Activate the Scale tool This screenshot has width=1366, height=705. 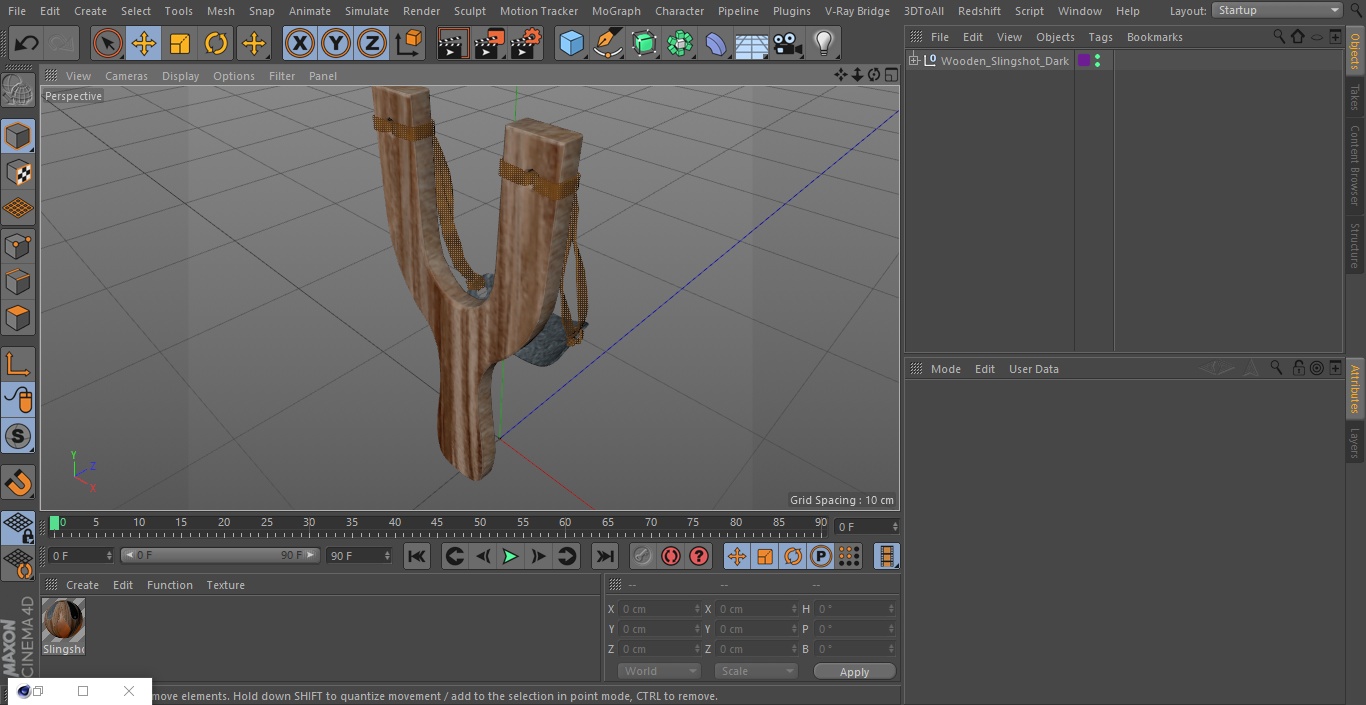click(180, 43)
